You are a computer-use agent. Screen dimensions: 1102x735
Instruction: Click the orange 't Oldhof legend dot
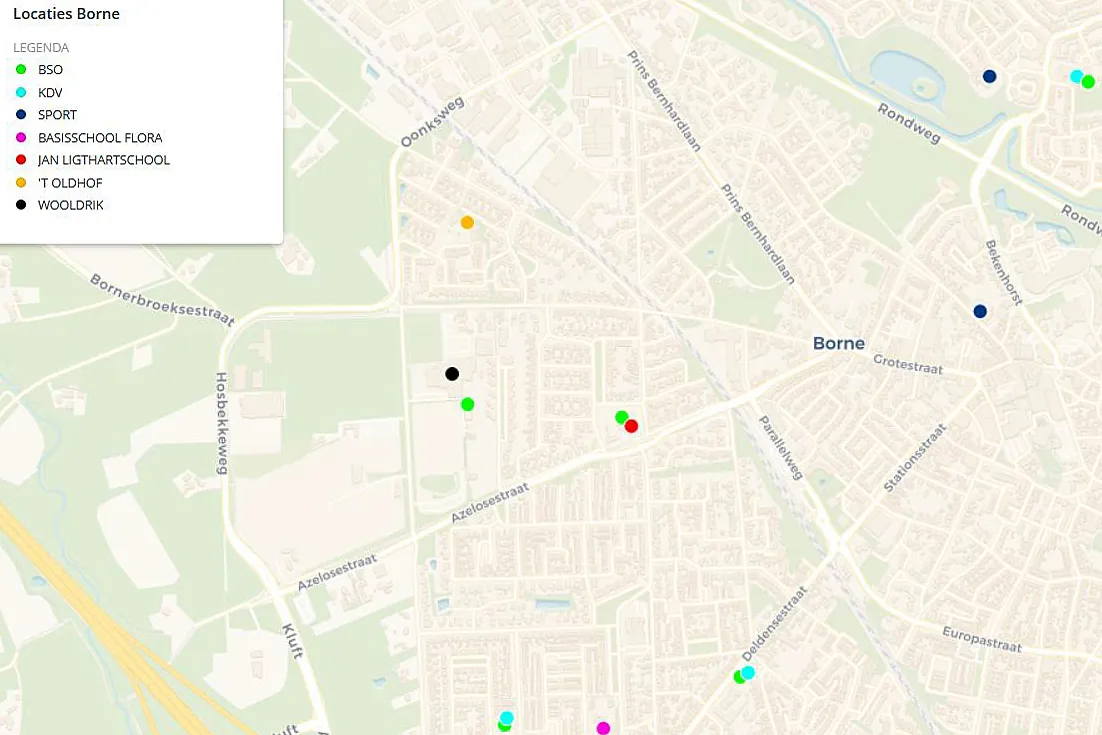(x=21, y=183)
